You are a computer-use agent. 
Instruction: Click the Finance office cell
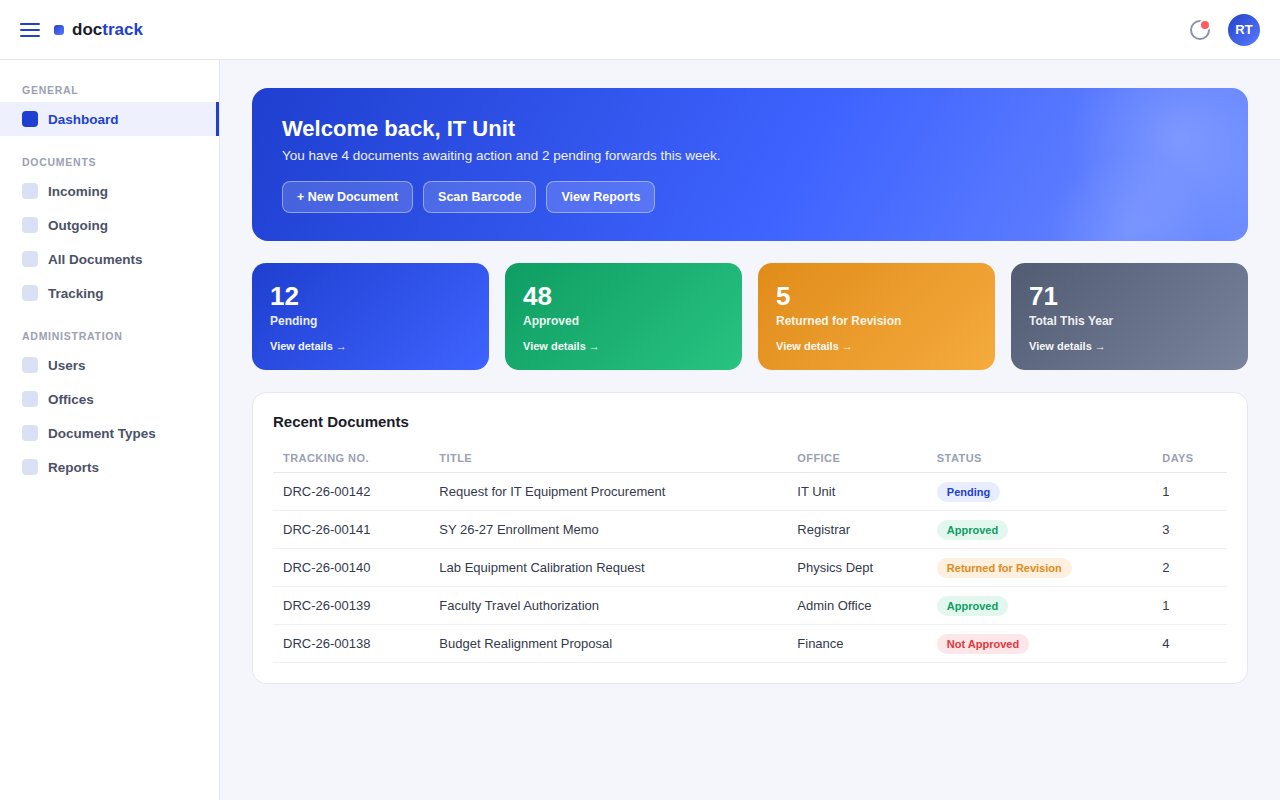(x=820, y=644)
